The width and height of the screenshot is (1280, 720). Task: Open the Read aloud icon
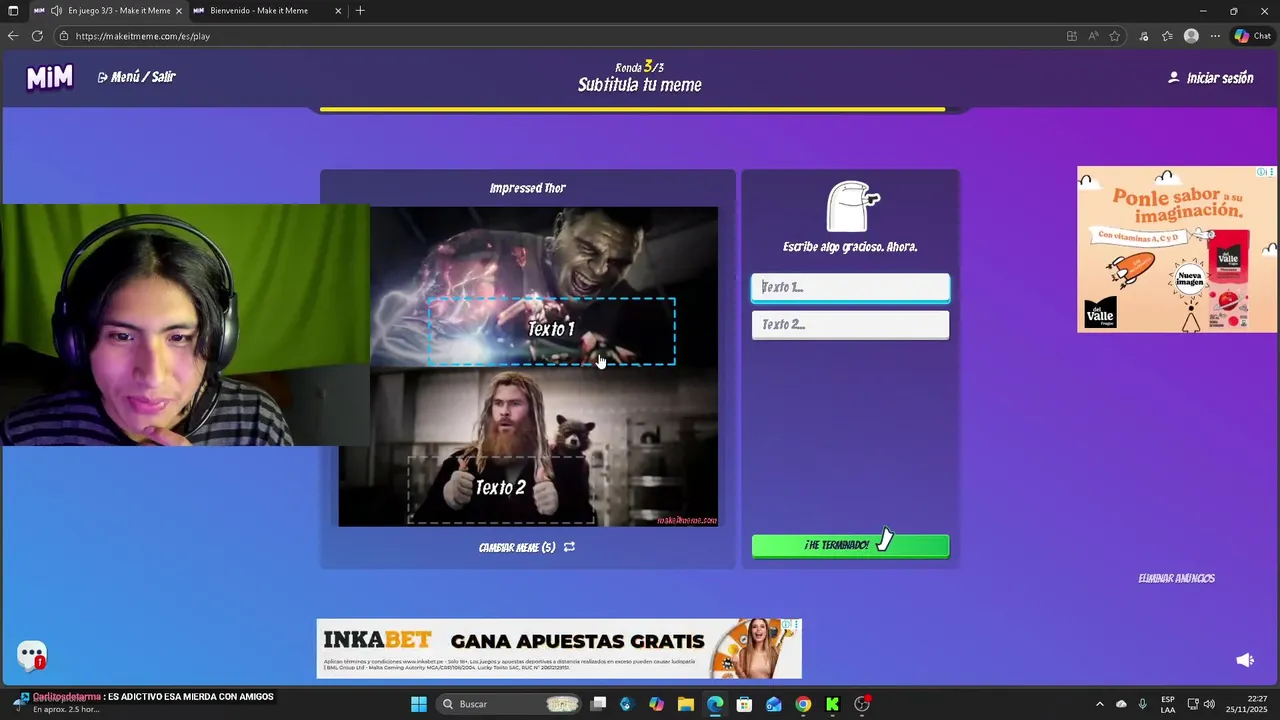pos(1093,36)
